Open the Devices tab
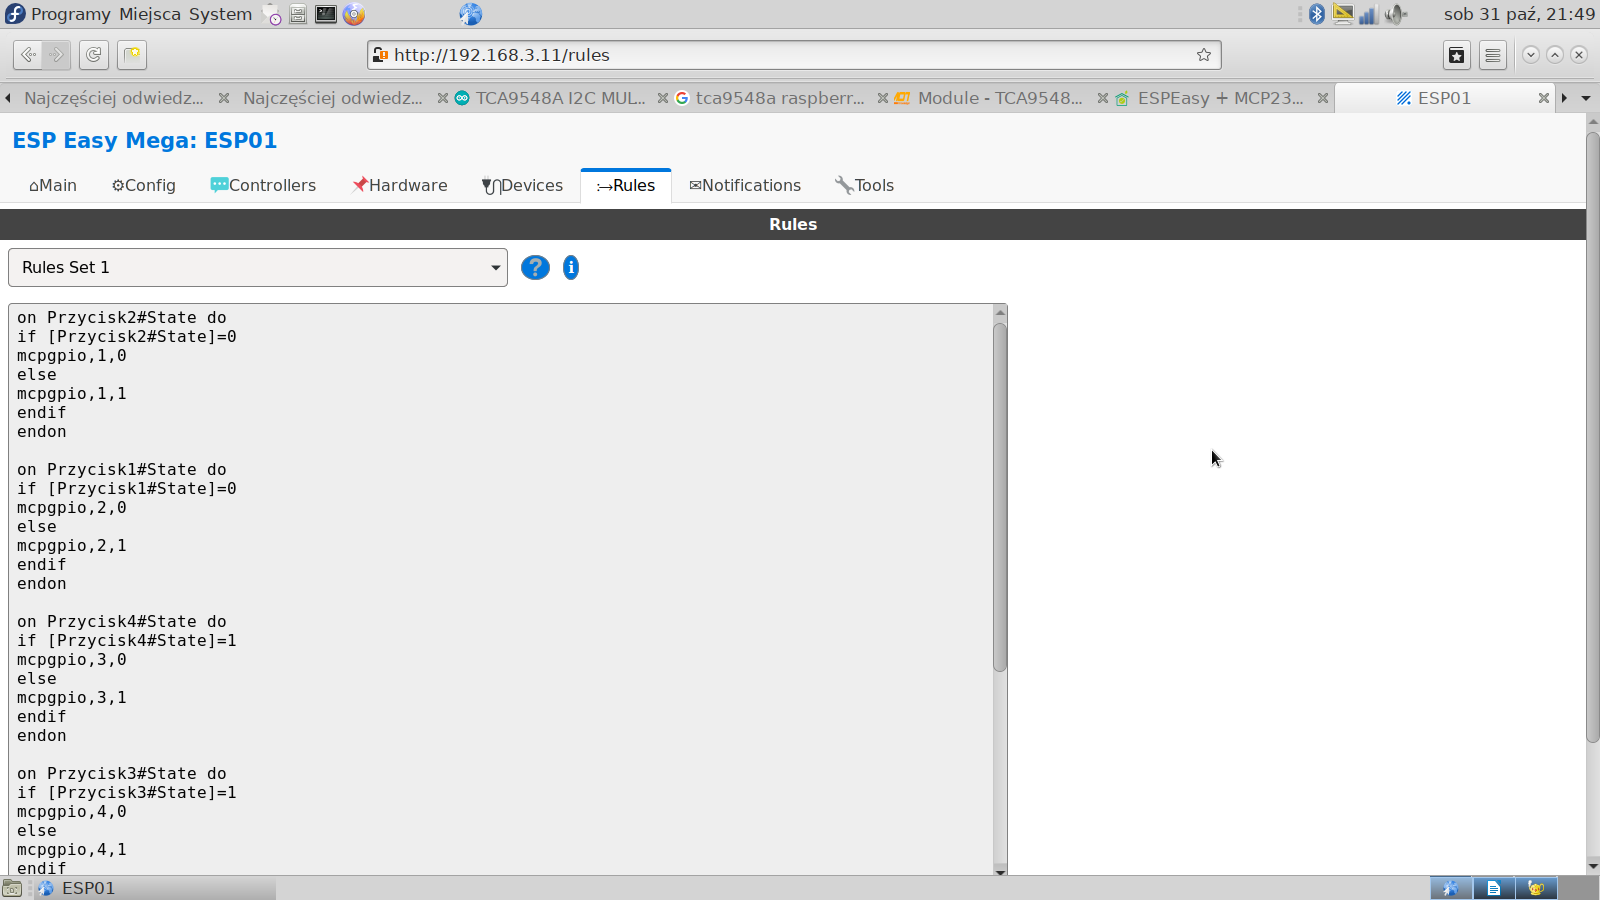 522,185
